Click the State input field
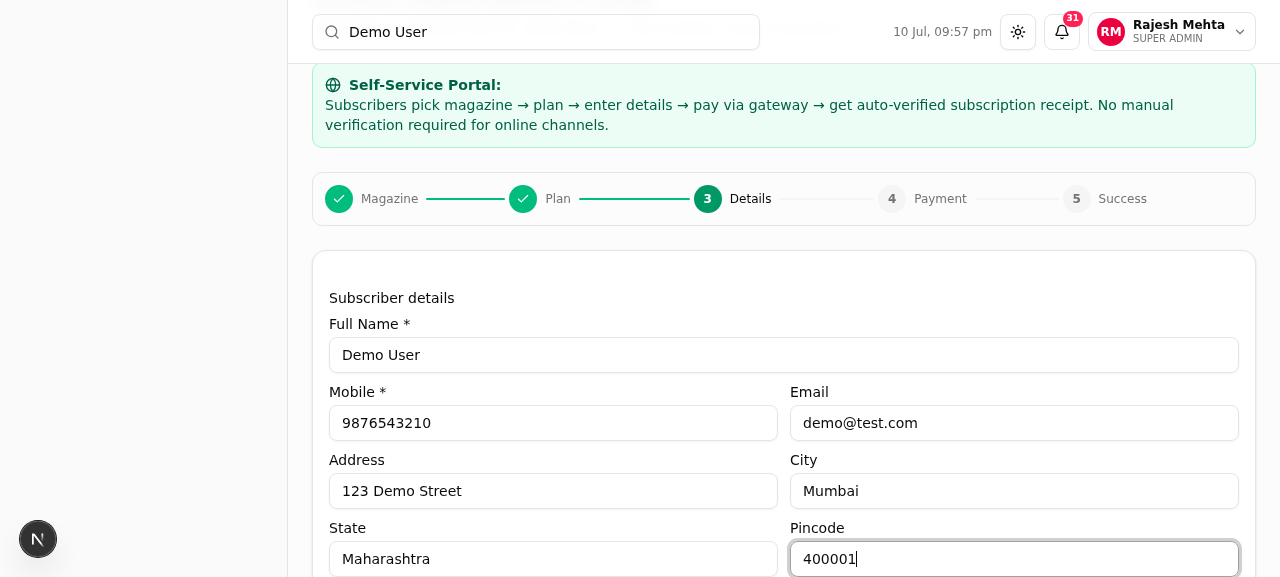 point(553,559)
